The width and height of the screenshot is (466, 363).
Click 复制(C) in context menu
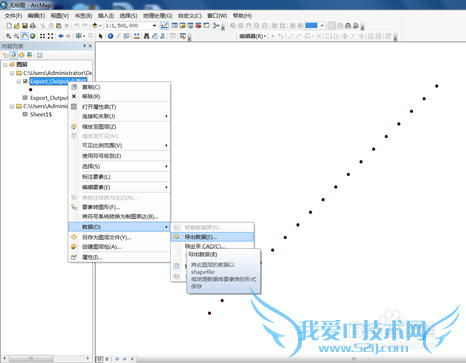click(x=119, y=87)
